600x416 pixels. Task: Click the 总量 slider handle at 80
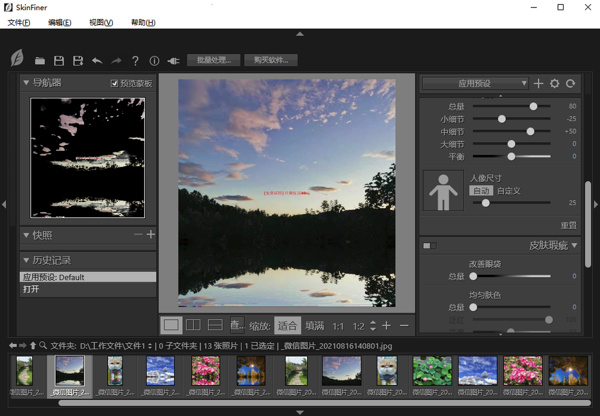533,105
